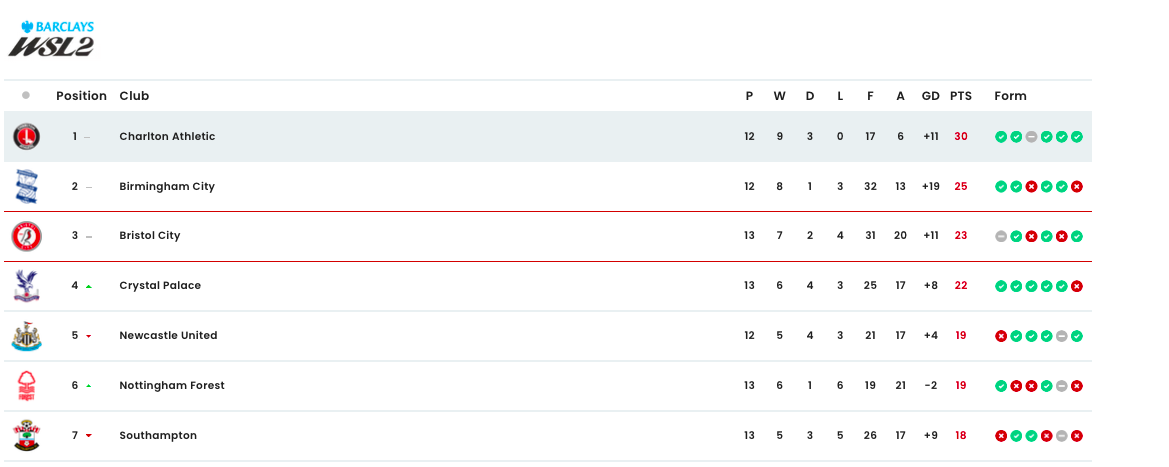Open the Southampton club crest
This screenshot has width=1169, height=467.
click(x=26, y=436)
